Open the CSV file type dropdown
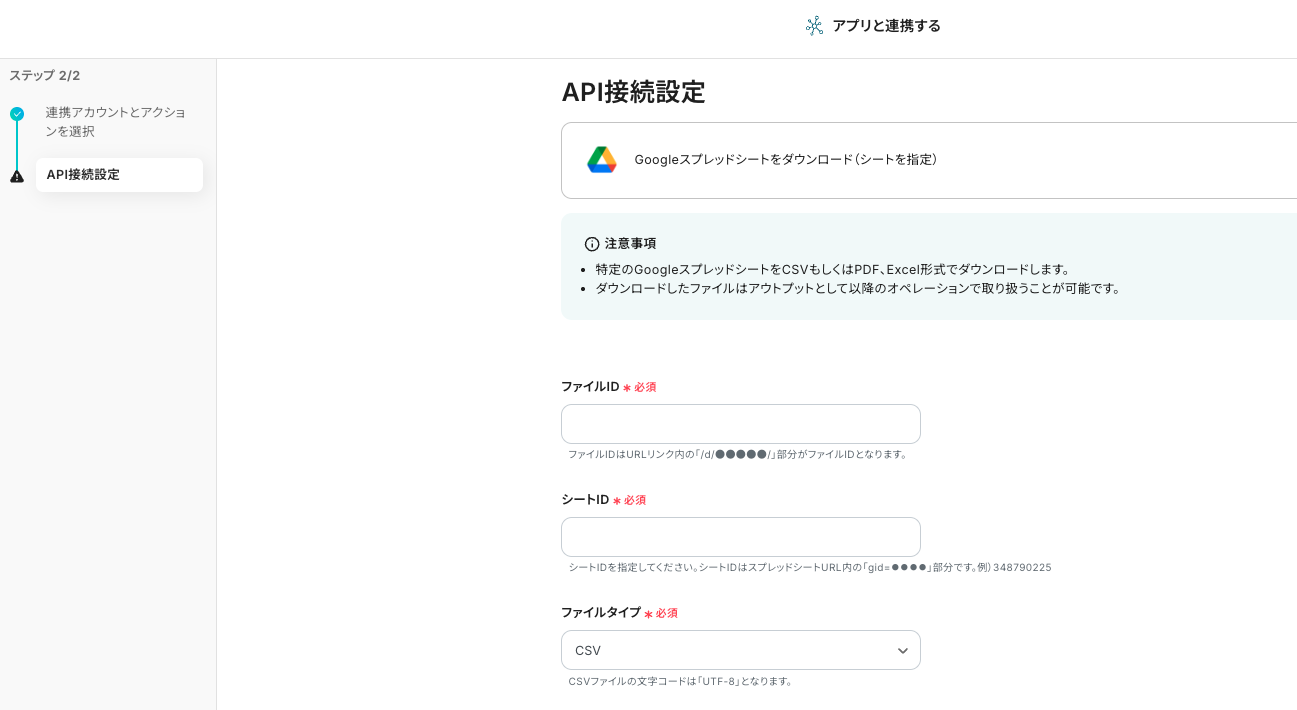This screenshot has width=1297, height=710. (740, 650)
